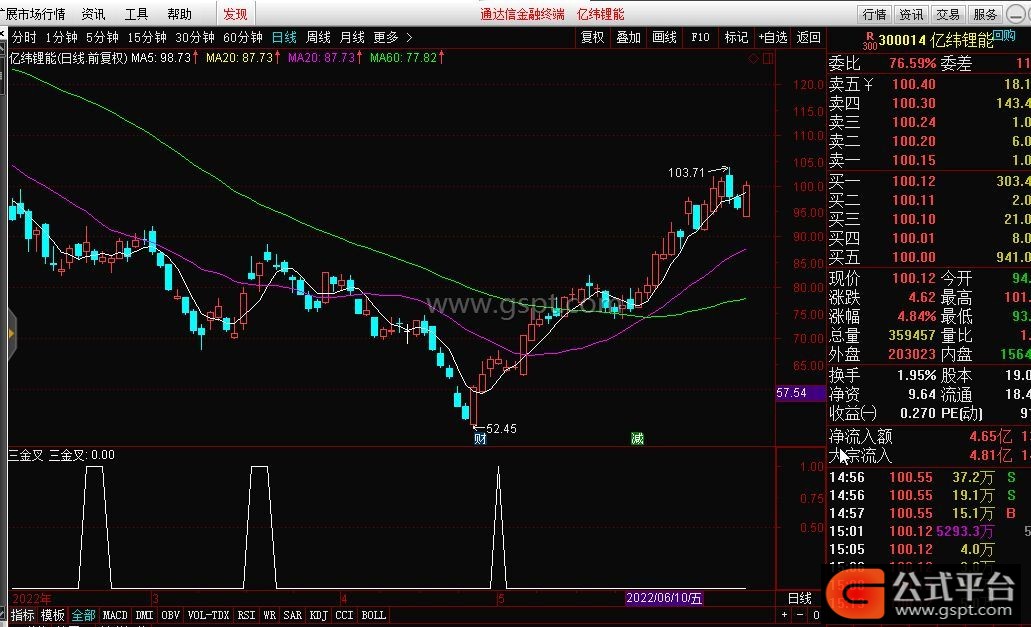The image size is (1031, 627).
Task: Click the 2022/06/10/五 date marker
Action: point(664,598)
